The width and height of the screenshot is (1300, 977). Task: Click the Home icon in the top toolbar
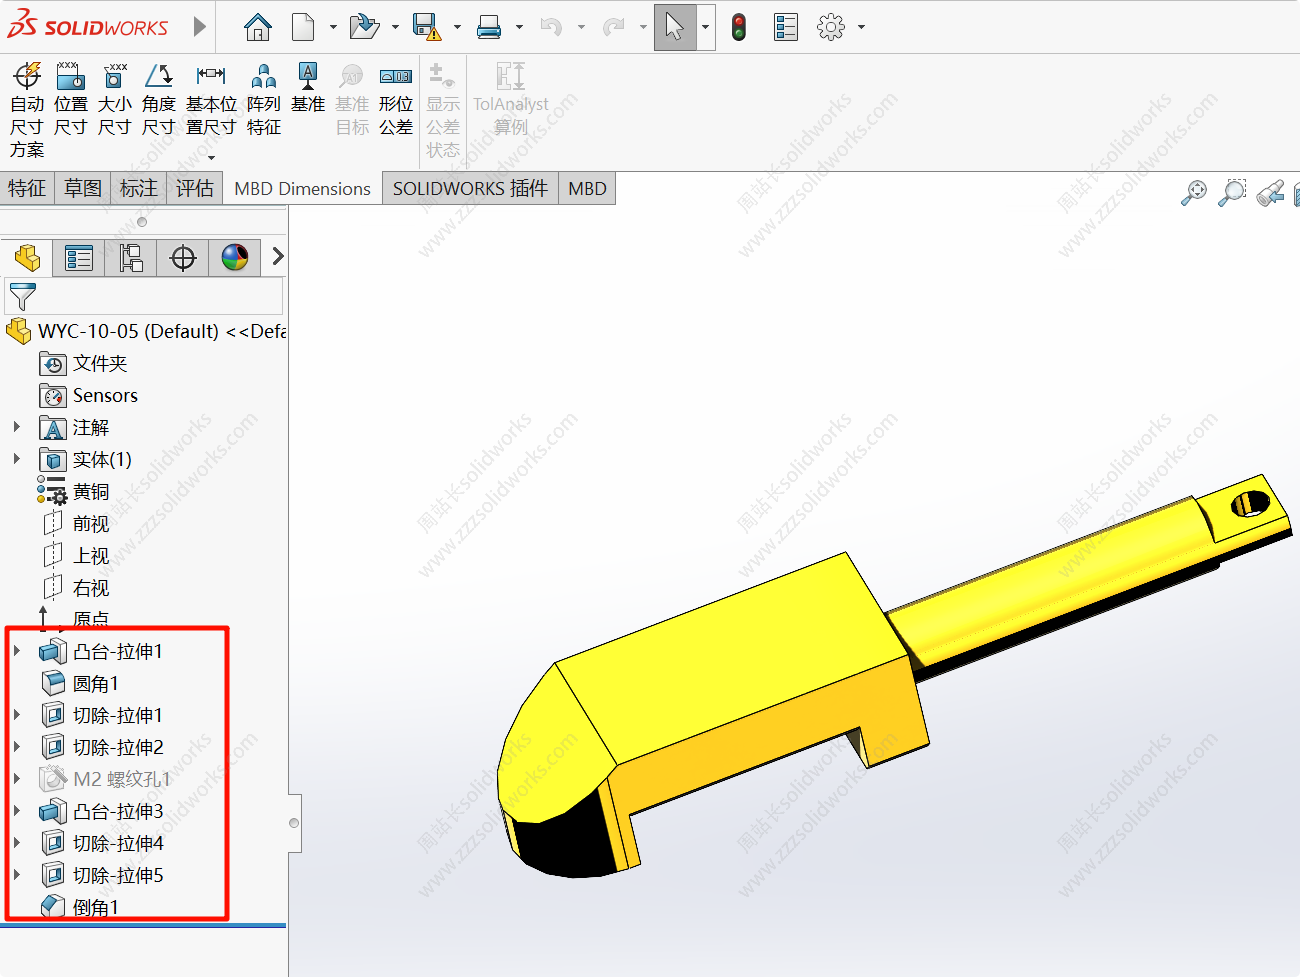[x=258, y=27]
